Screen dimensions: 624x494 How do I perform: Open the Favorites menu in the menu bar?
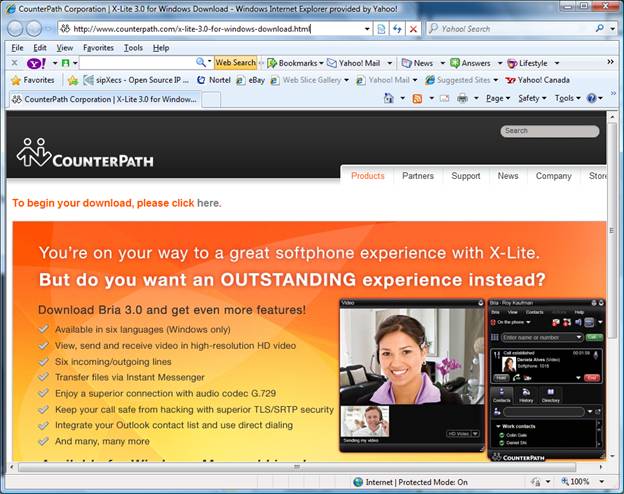(x=98, y=48)
